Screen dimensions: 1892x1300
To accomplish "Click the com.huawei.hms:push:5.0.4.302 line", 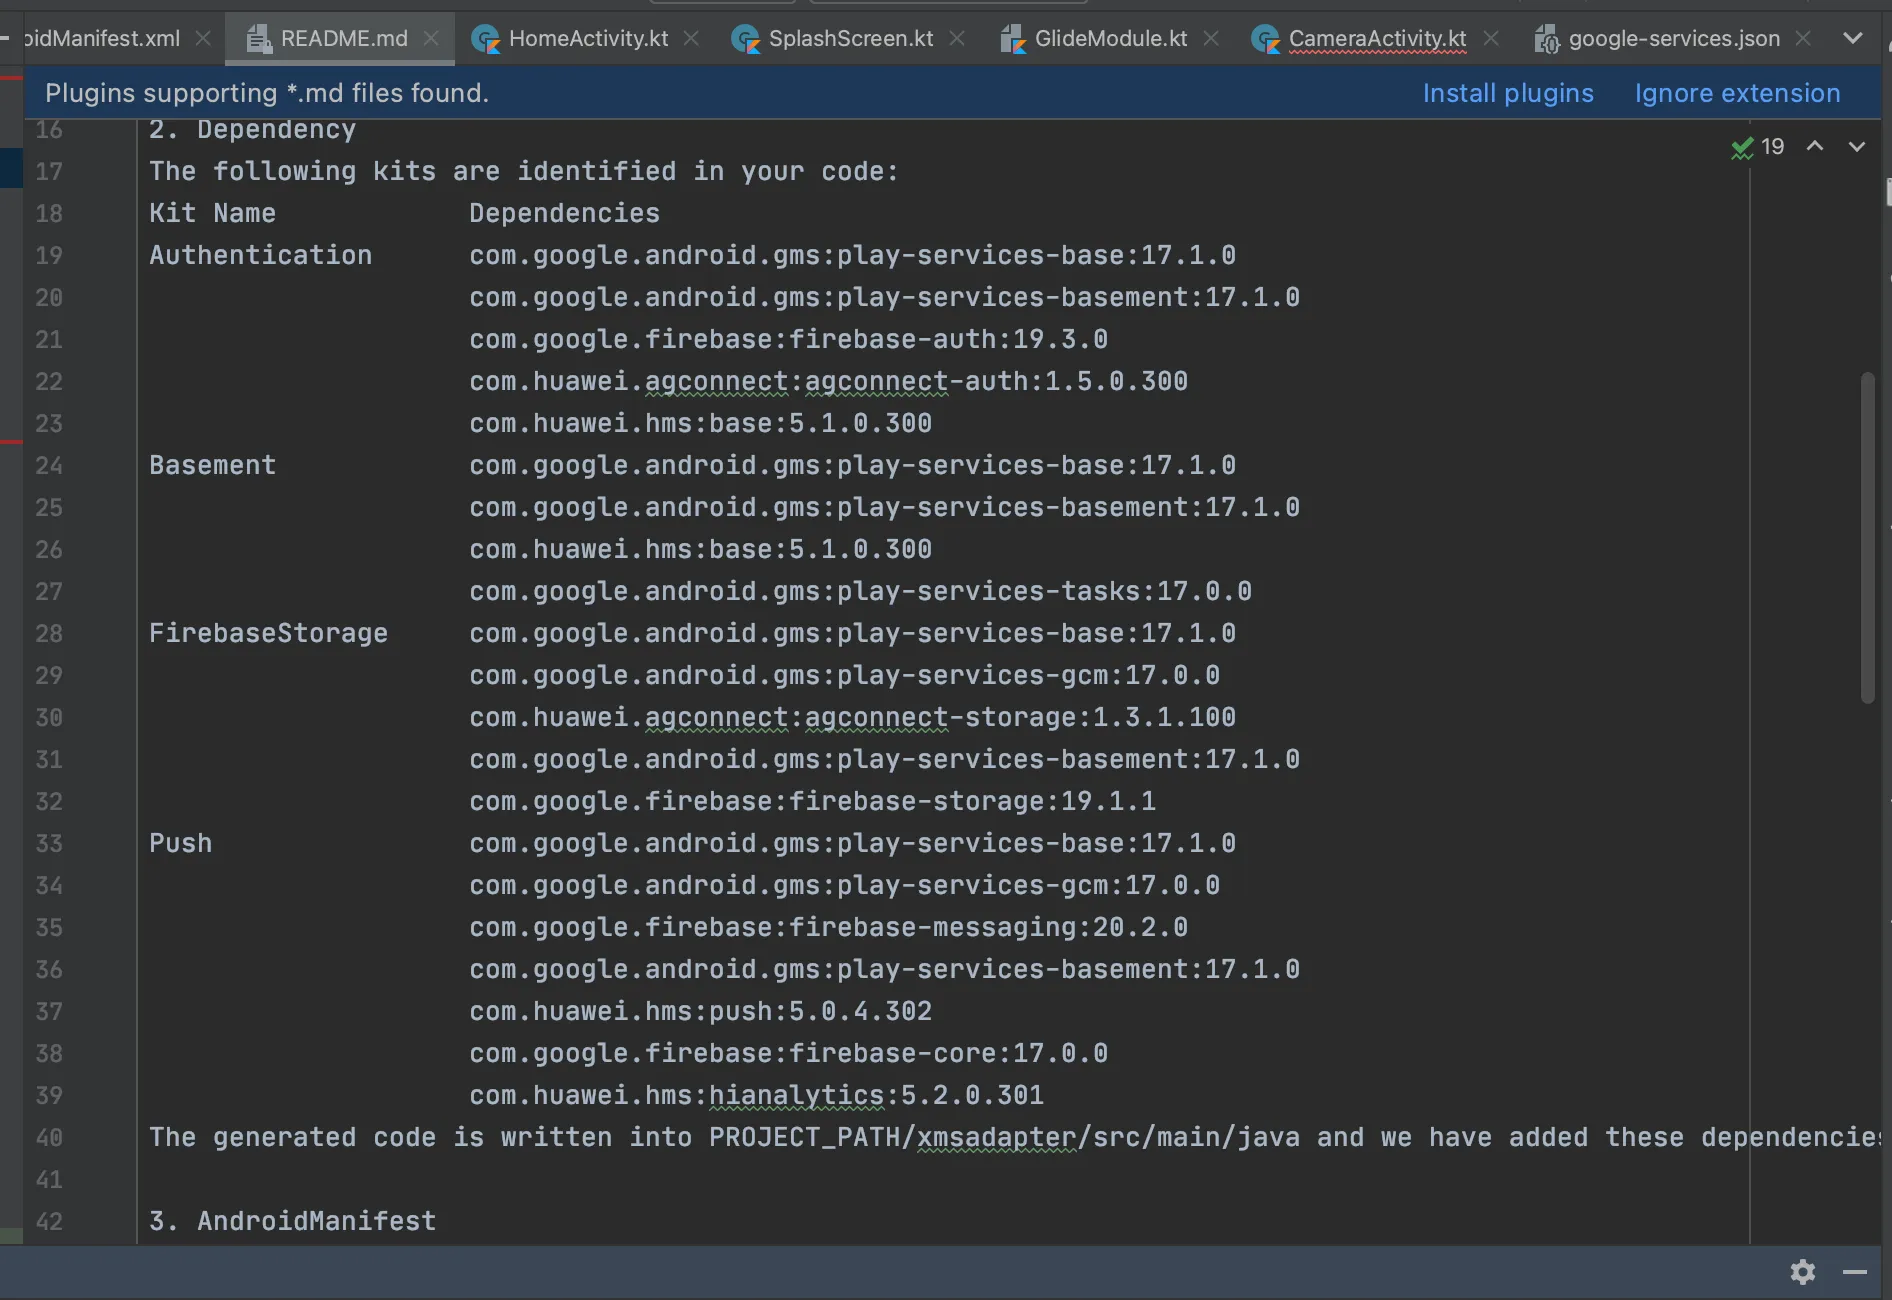I will [700, 1011].
